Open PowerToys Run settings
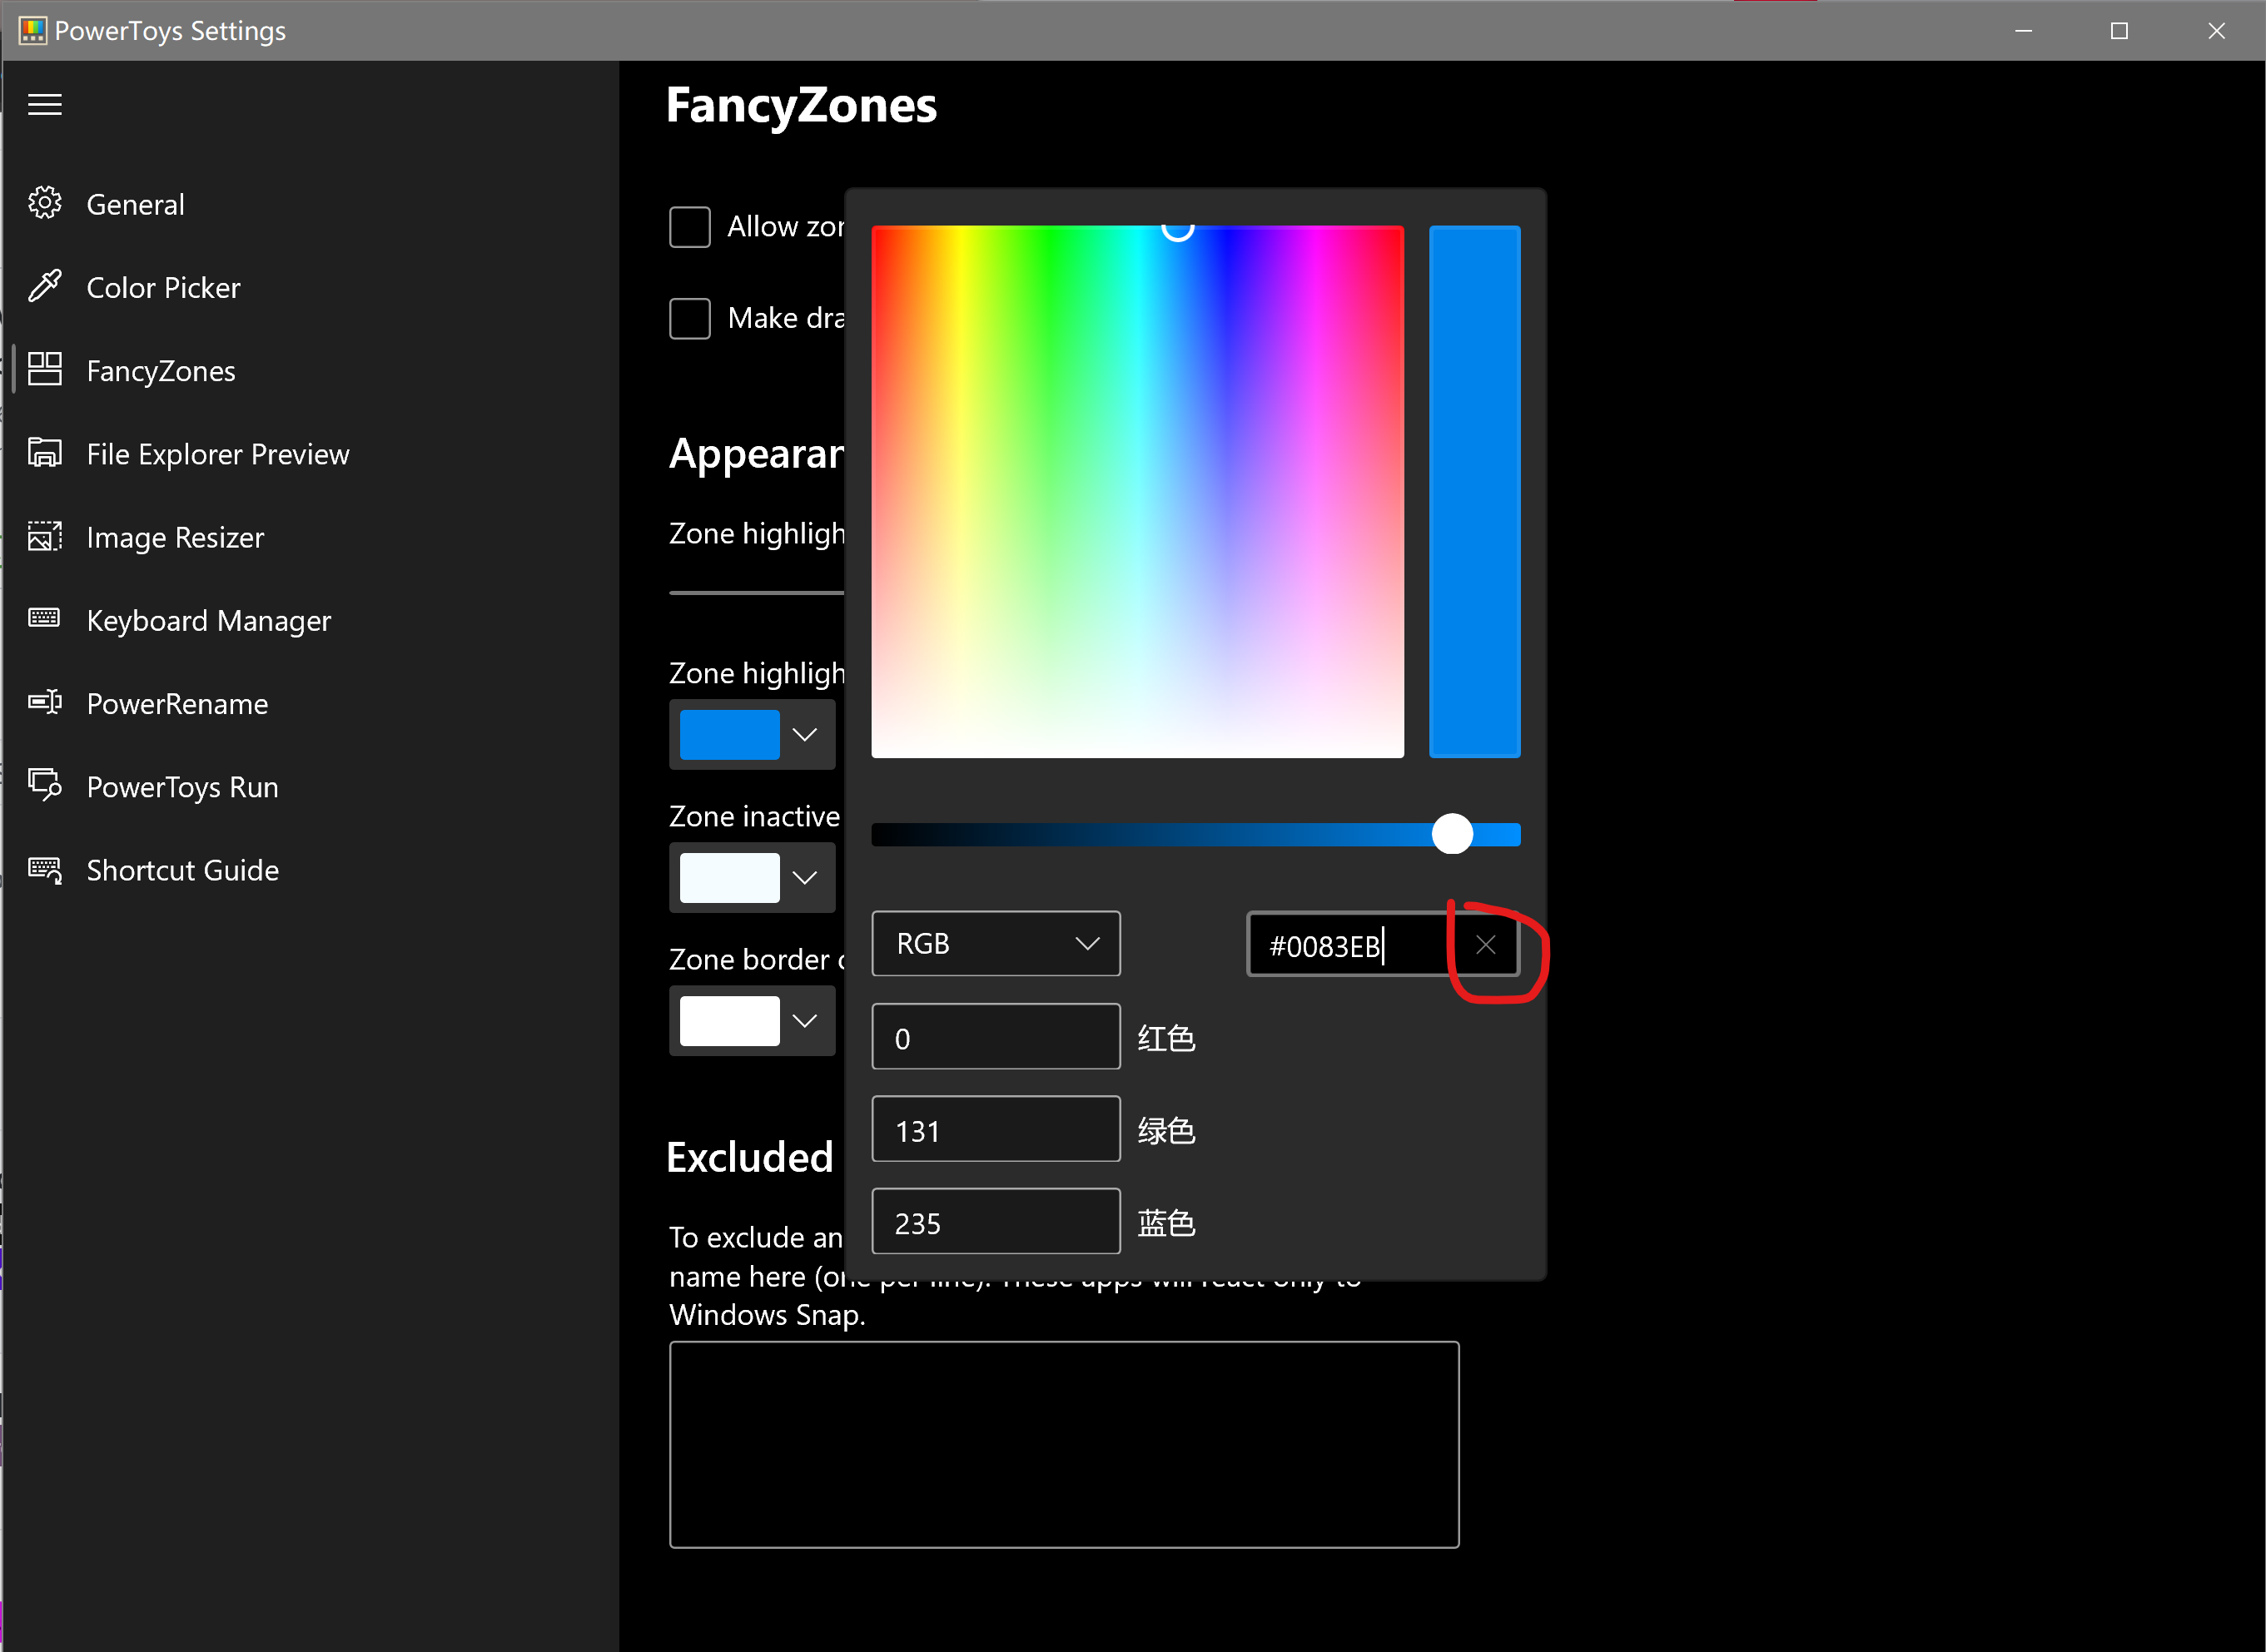Viewport: 2266px width, 1652px height. (182, 786)
